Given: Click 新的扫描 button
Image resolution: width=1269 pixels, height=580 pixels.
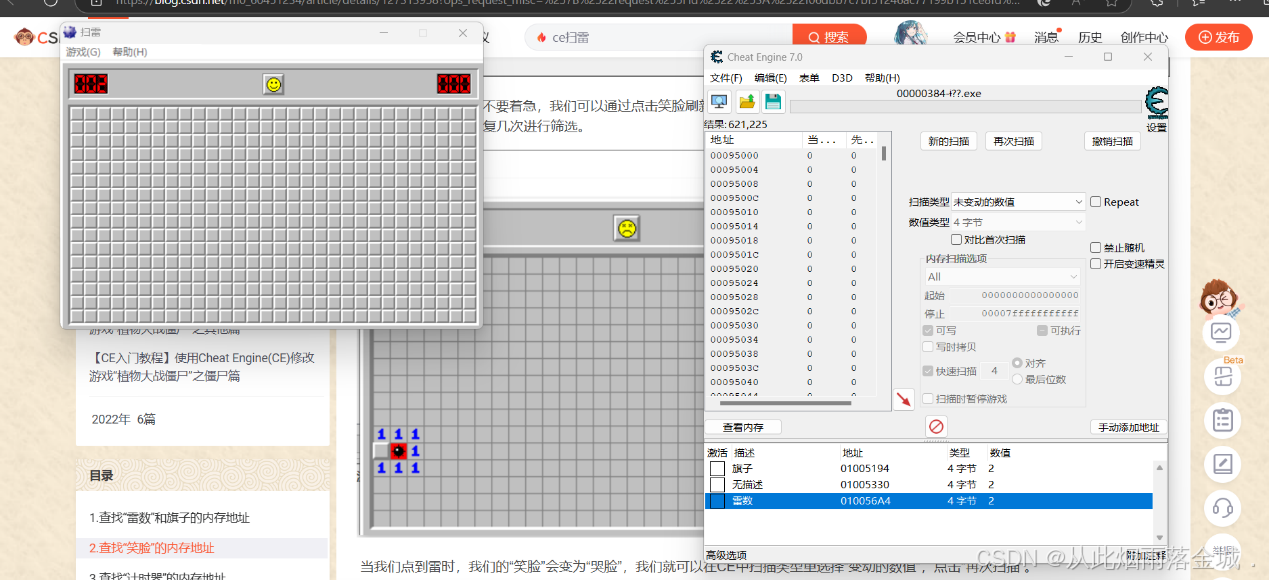Looking at the screenshot, I should coord(948,141).
